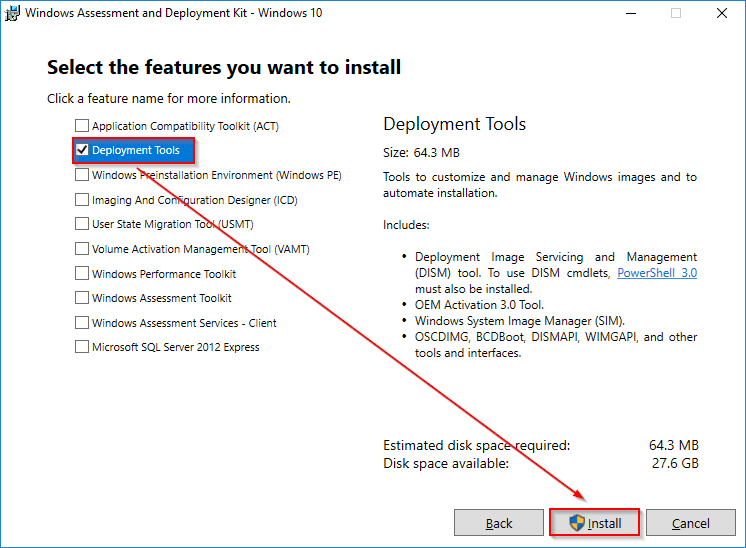
Task: Select User State Migration Tool (USMT) label
Action: 173,224
